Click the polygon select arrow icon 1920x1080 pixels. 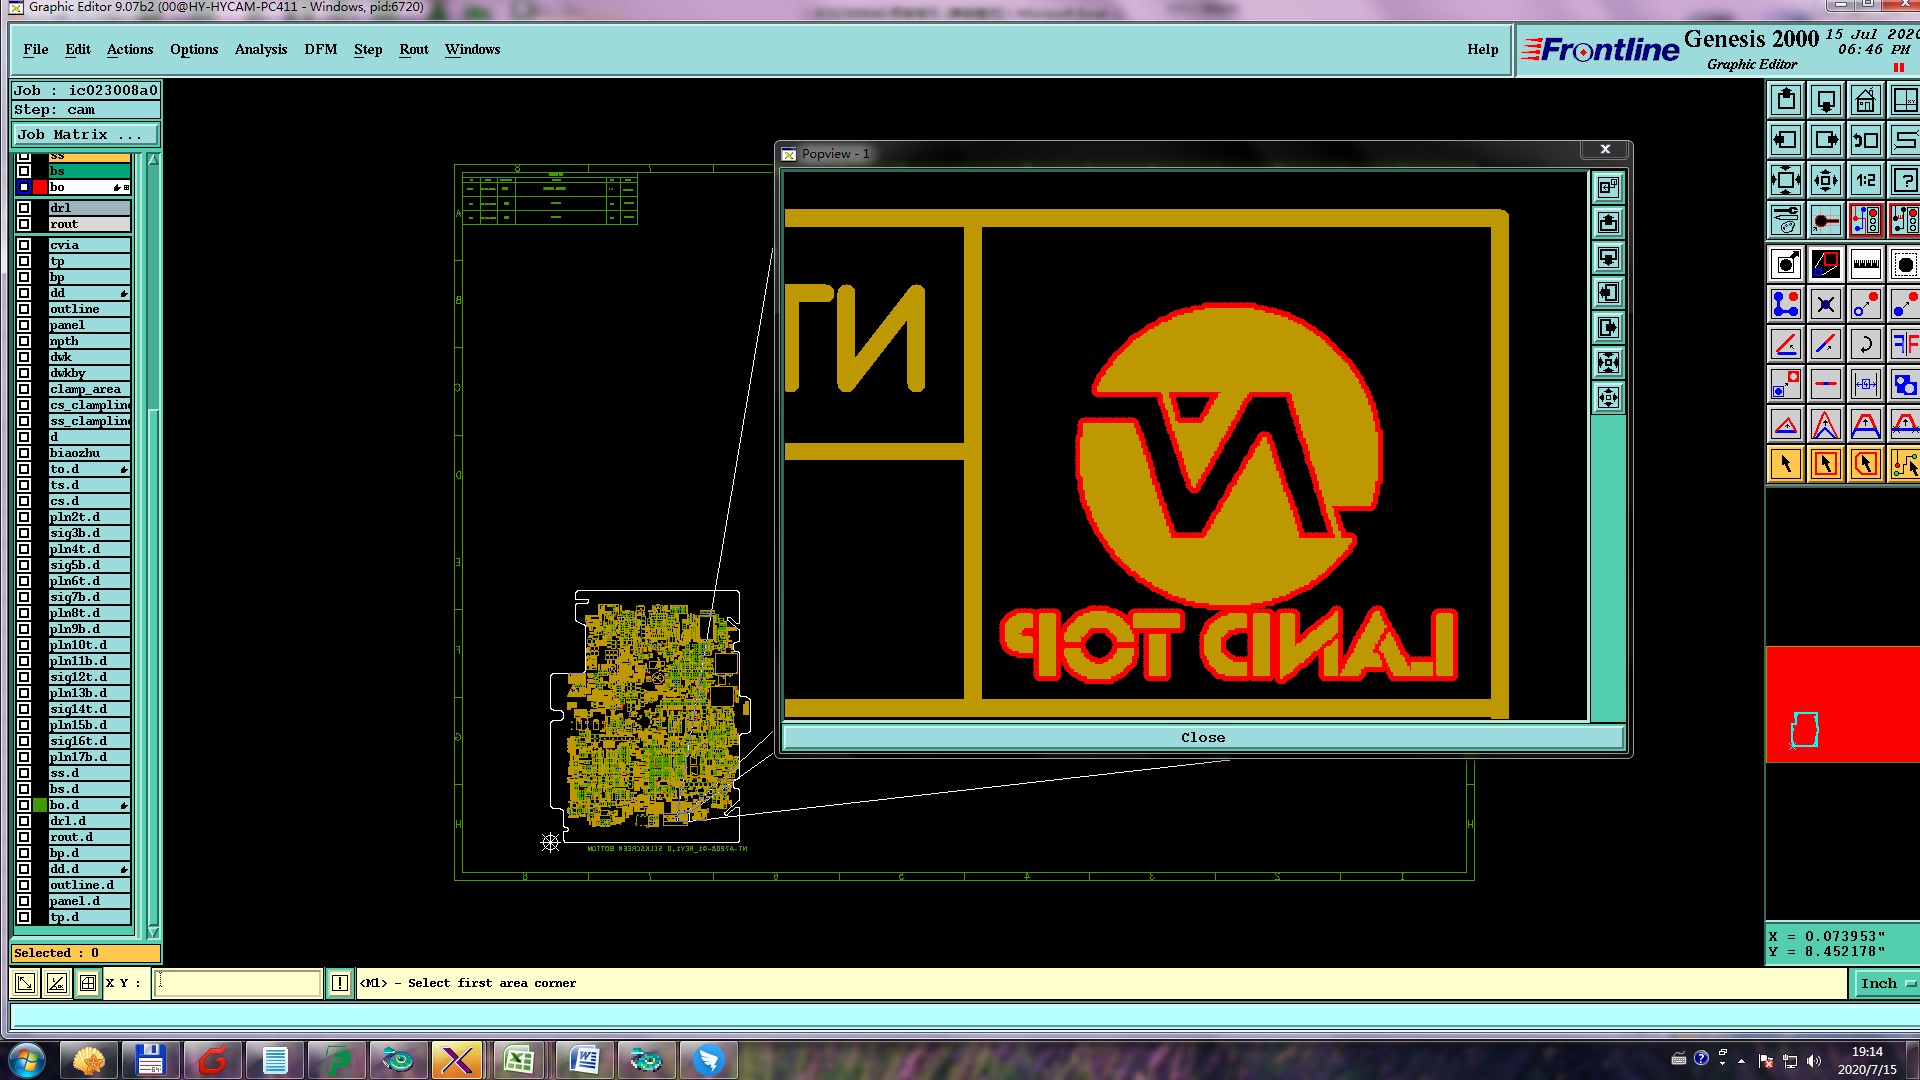pos(1865,464)
